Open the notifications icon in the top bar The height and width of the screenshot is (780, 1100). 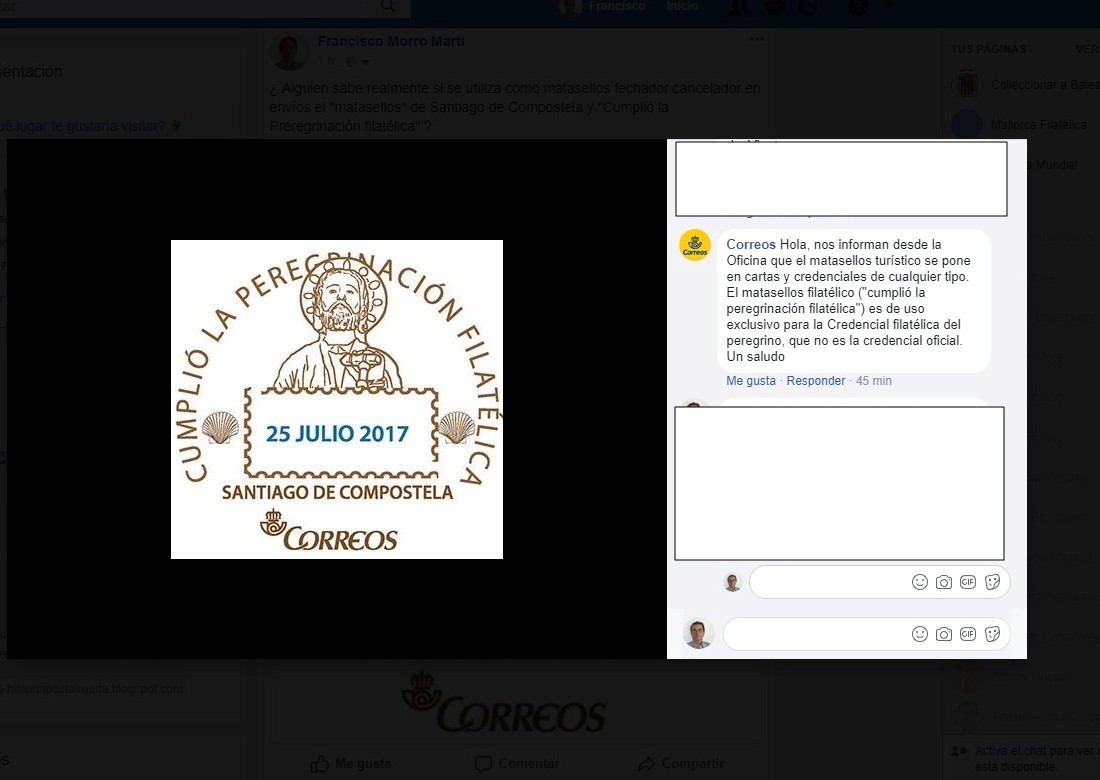click(808, 7)
